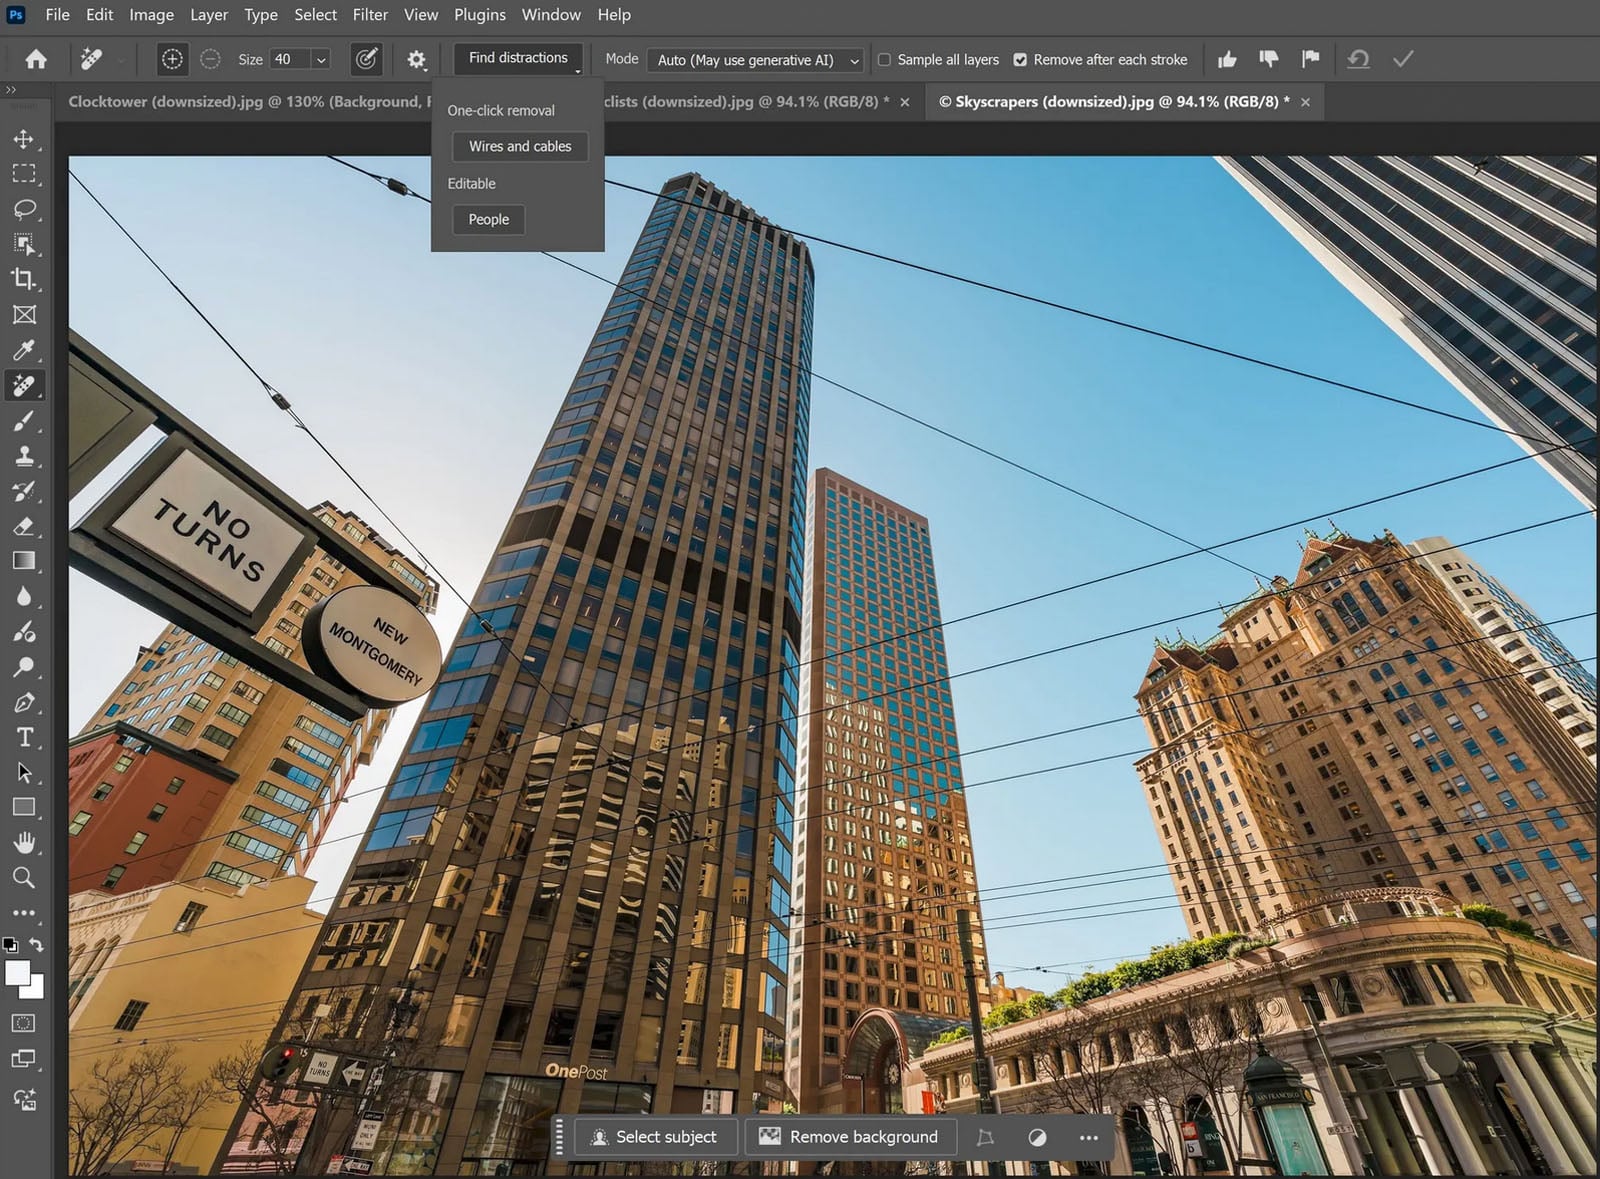
Task: Open the Remove tool settings gear
Action: pos(417,59)
